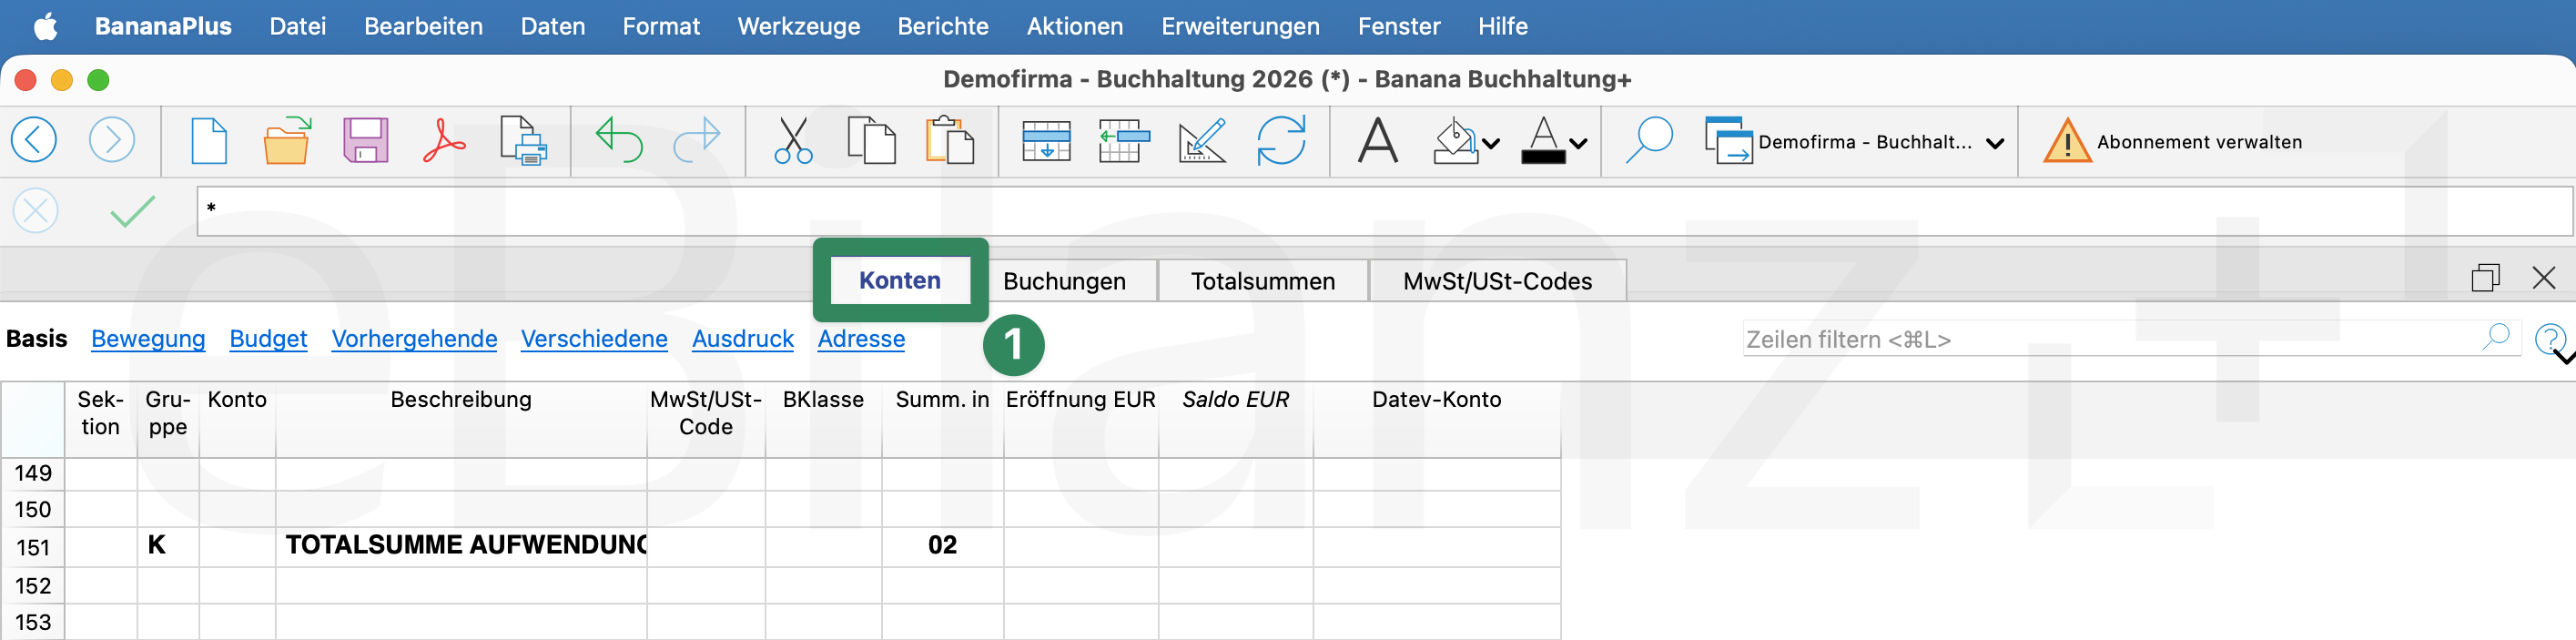Click the filter row magnifier icon
This screenshot has width=2576, height=640.
point(2496,338)
